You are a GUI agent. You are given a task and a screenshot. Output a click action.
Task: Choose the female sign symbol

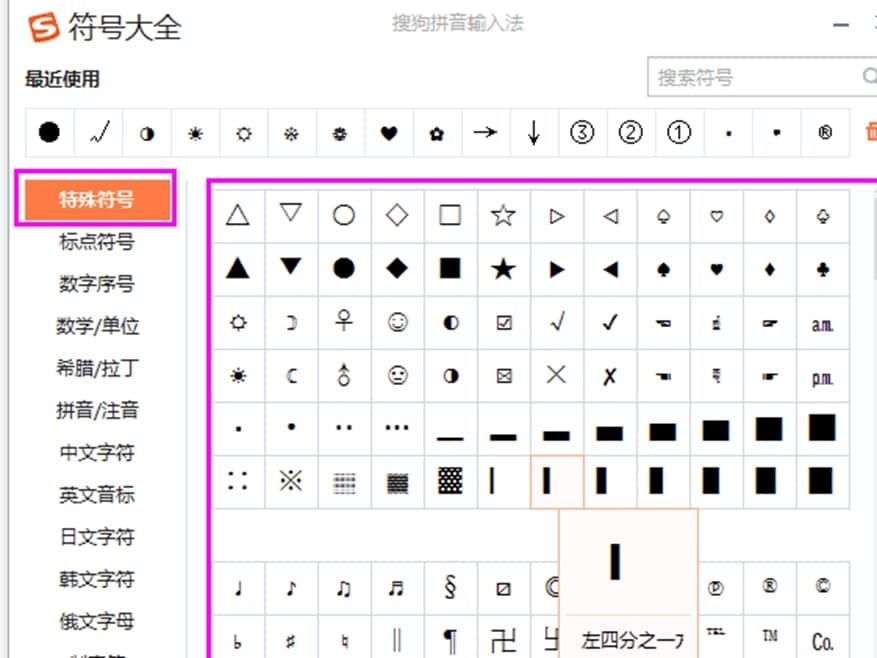pyautogui.click(x=344, y=322)
